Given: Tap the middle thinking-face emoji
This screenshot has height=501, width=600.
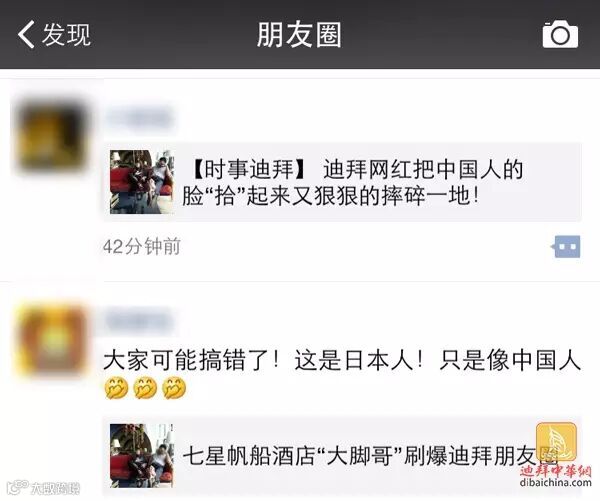Looking at the screenshot, I should coord(145,388).
